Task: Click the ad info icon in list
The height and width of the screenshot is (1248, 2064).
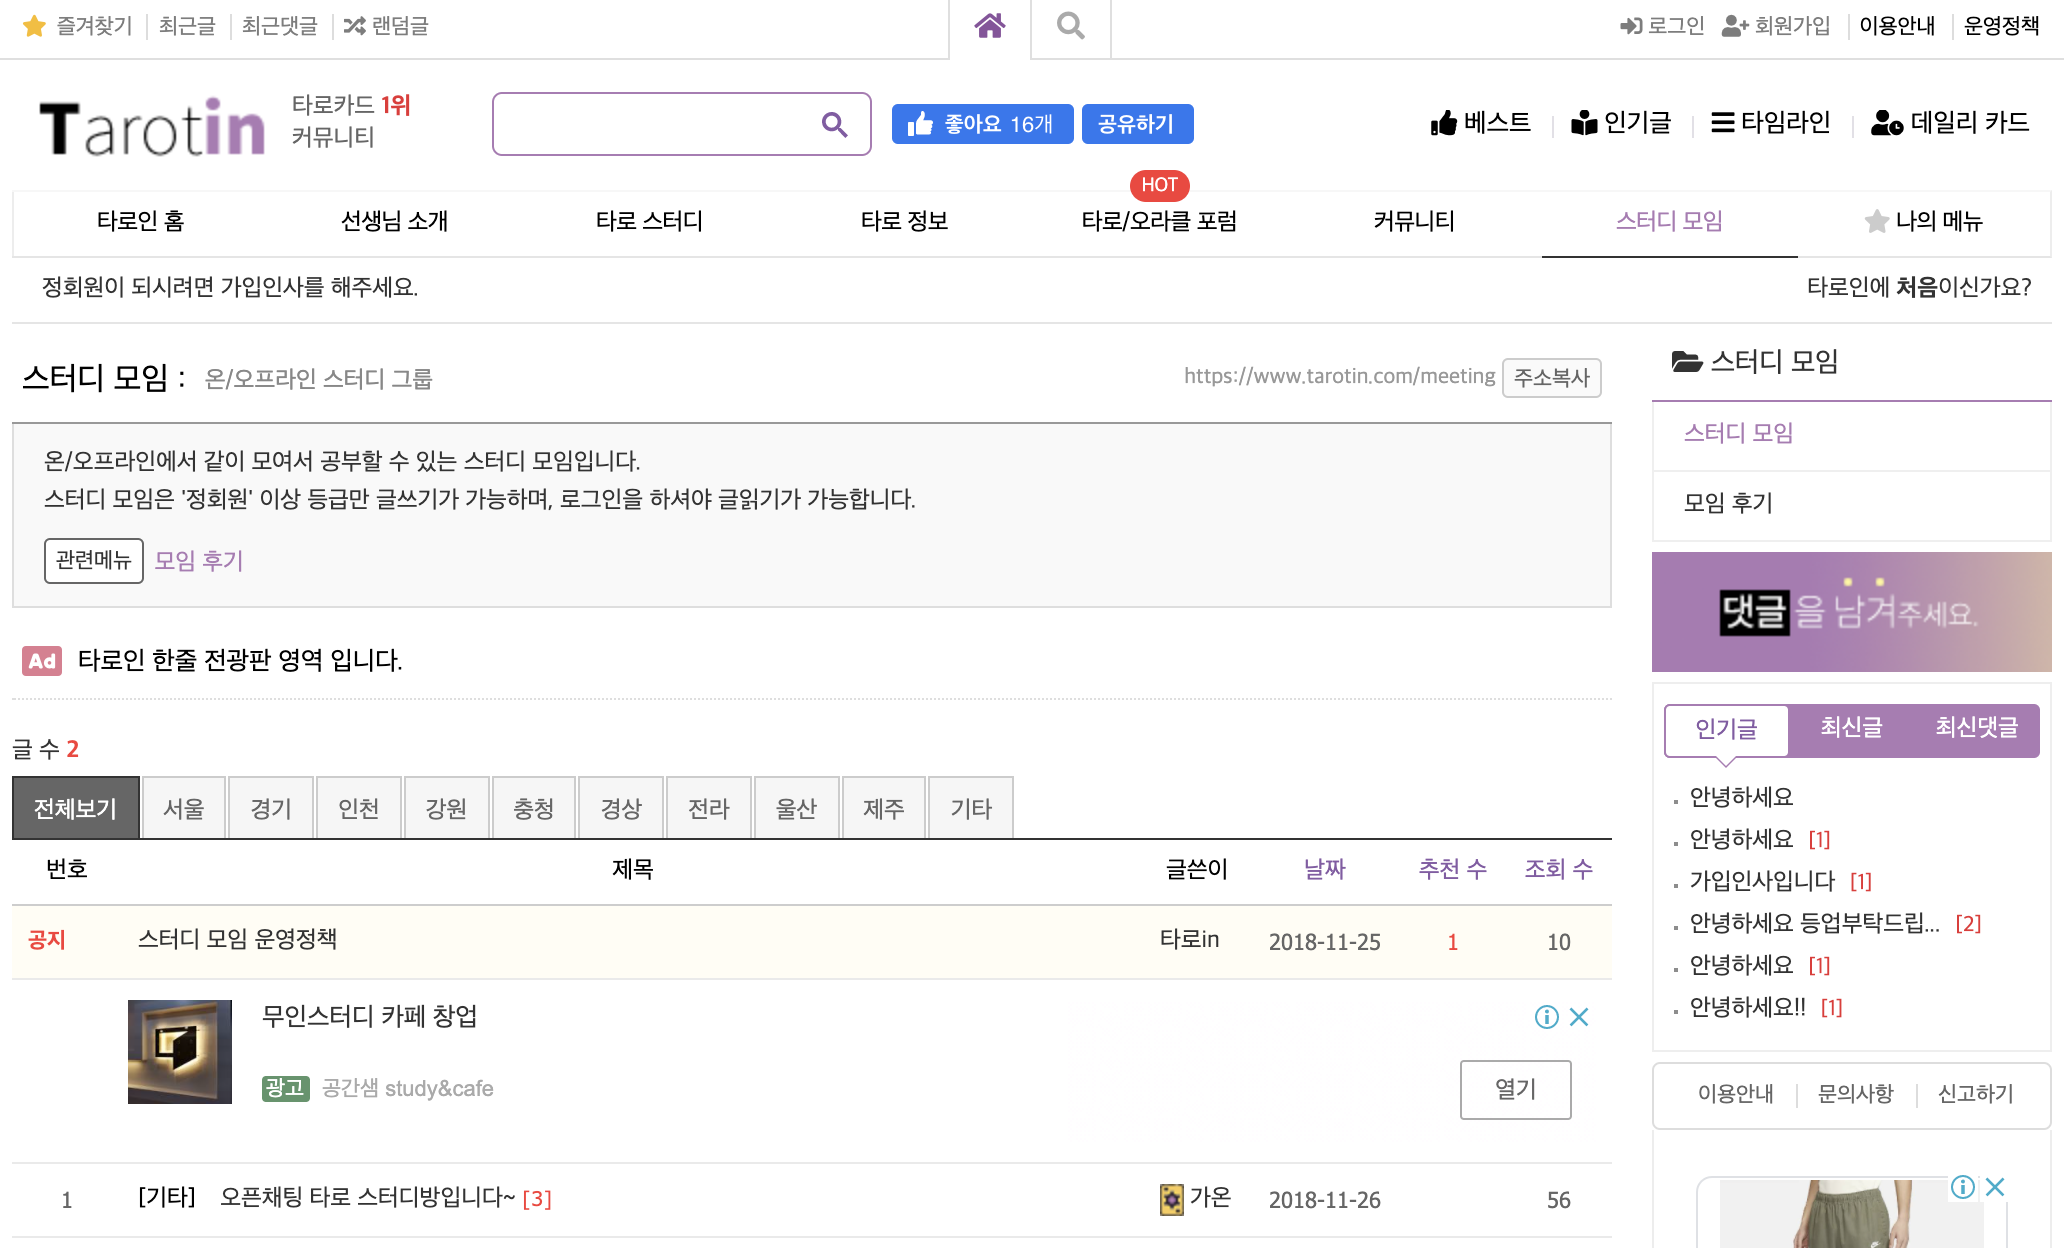Action: pyautogui.click(x=1546, y=1017)
